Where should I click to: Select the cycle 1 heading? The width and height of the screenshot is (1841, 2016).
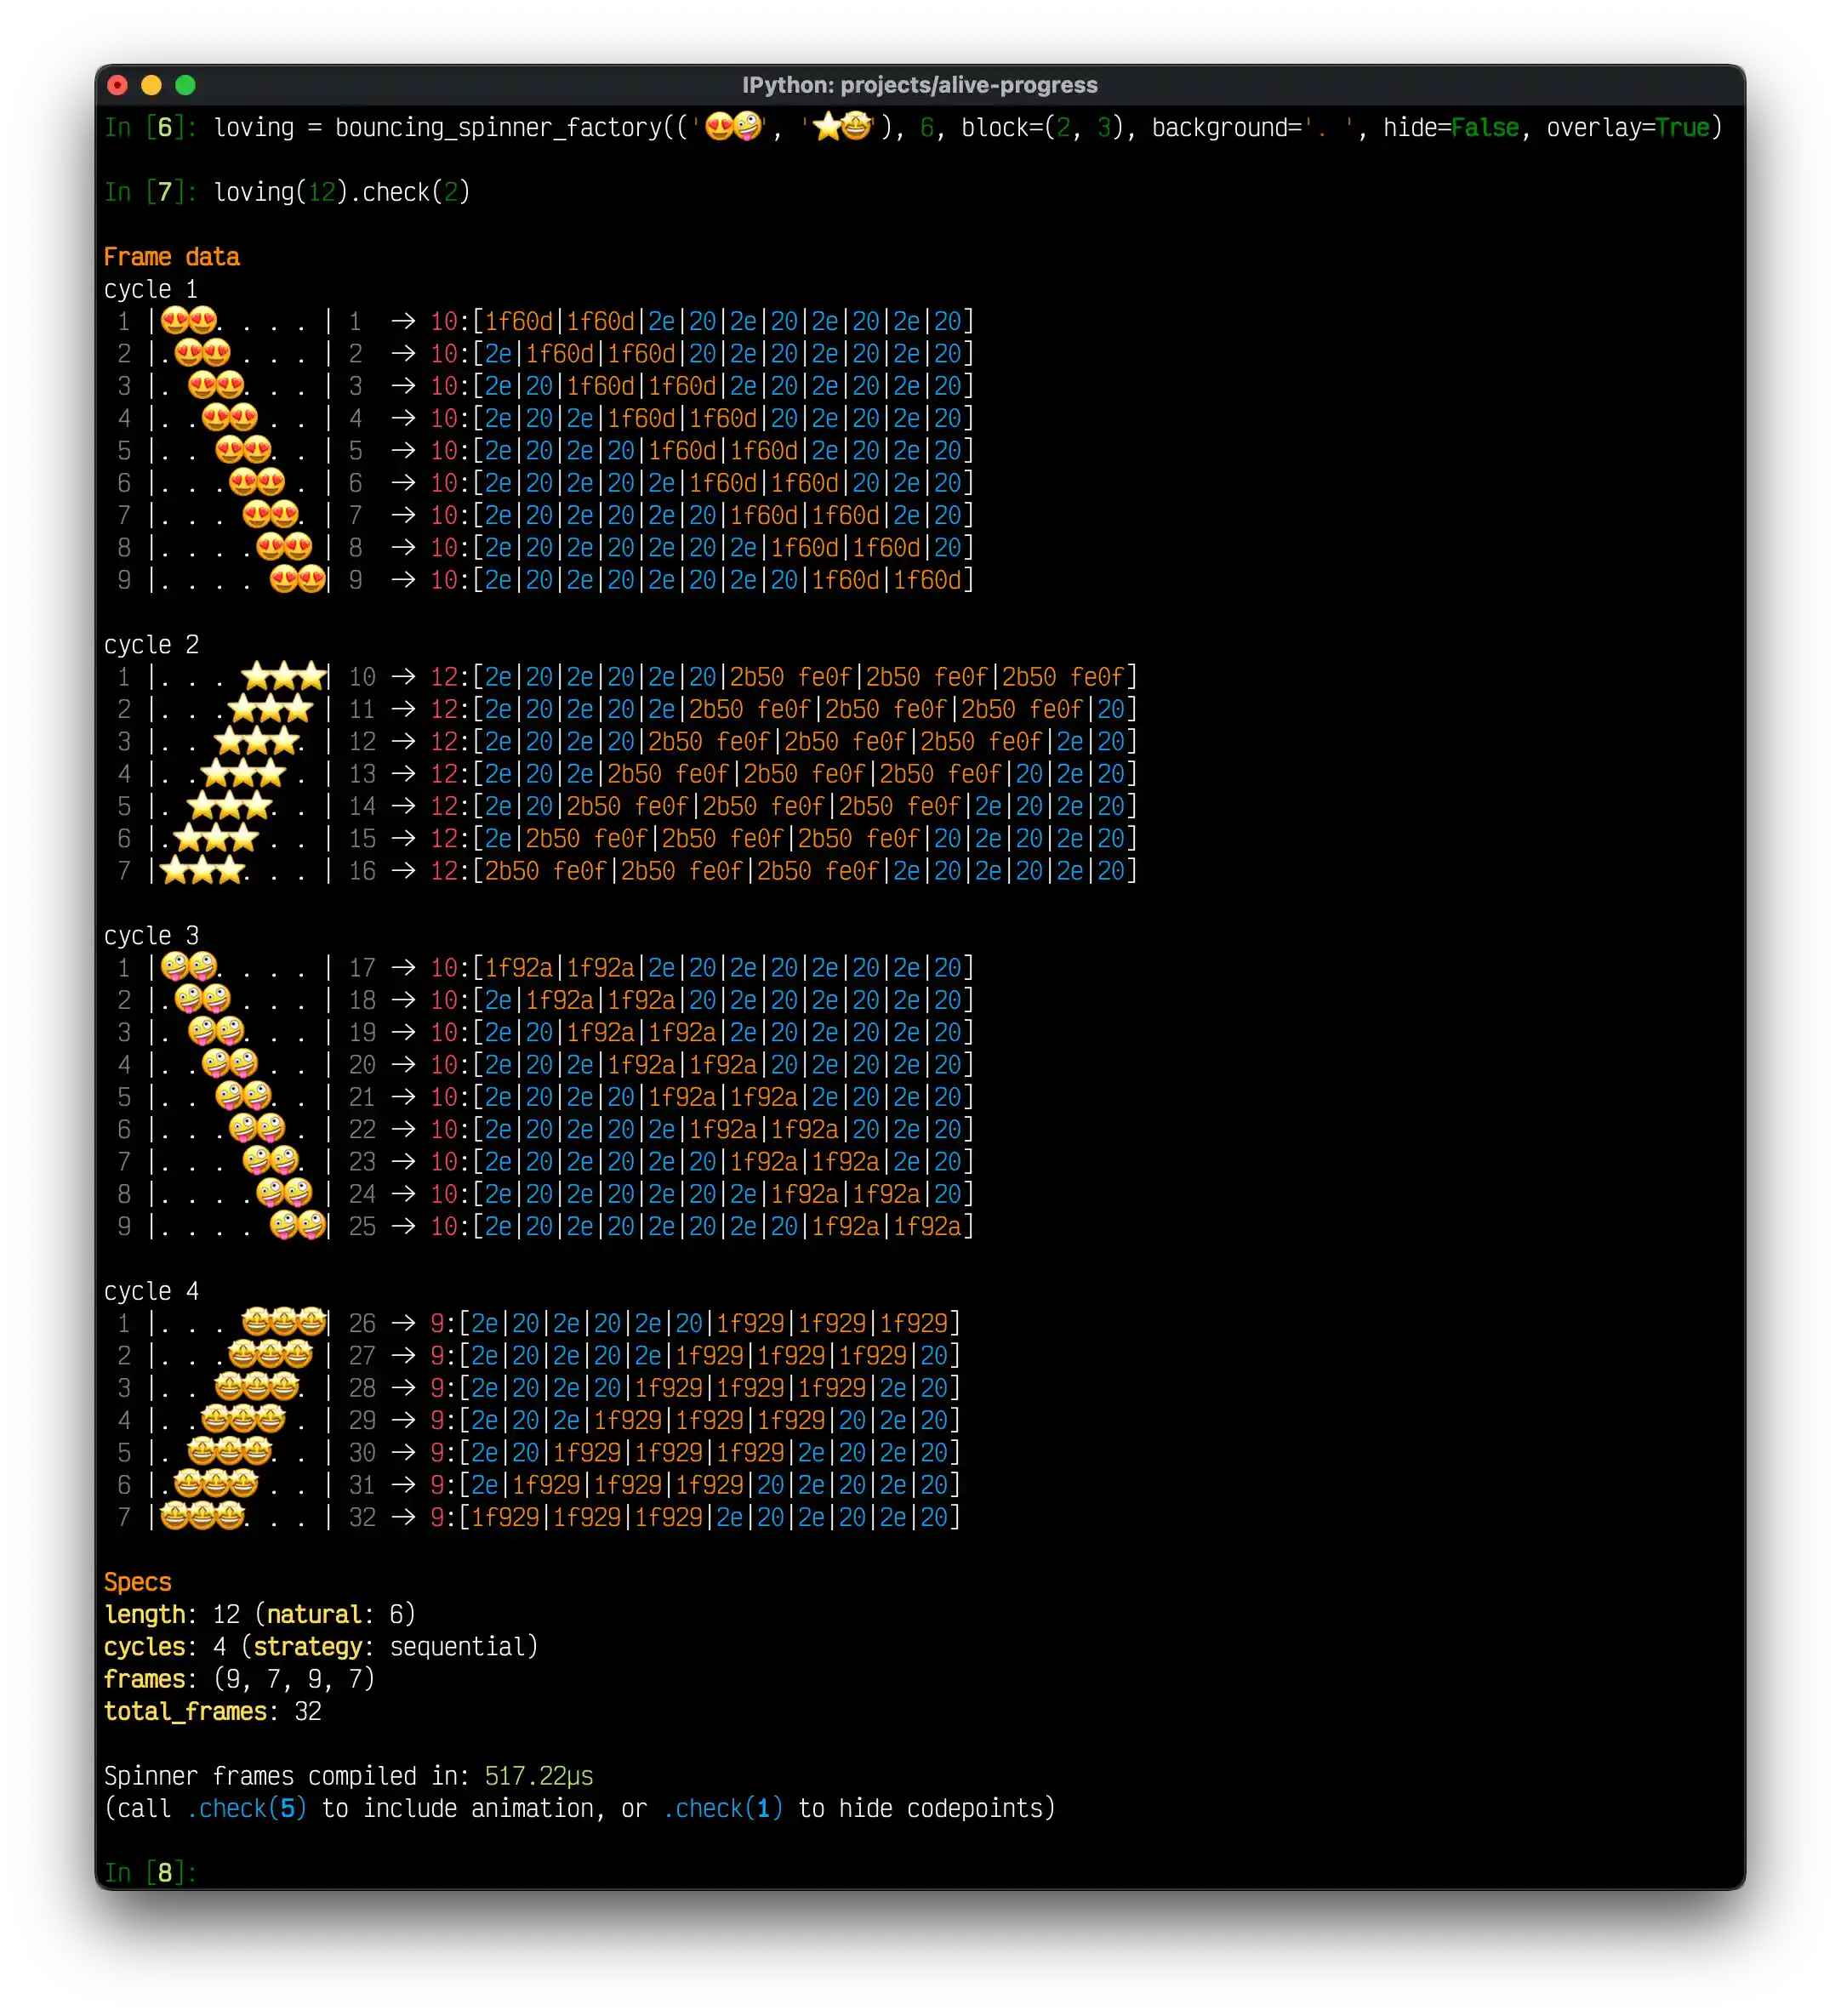[150, 289]
